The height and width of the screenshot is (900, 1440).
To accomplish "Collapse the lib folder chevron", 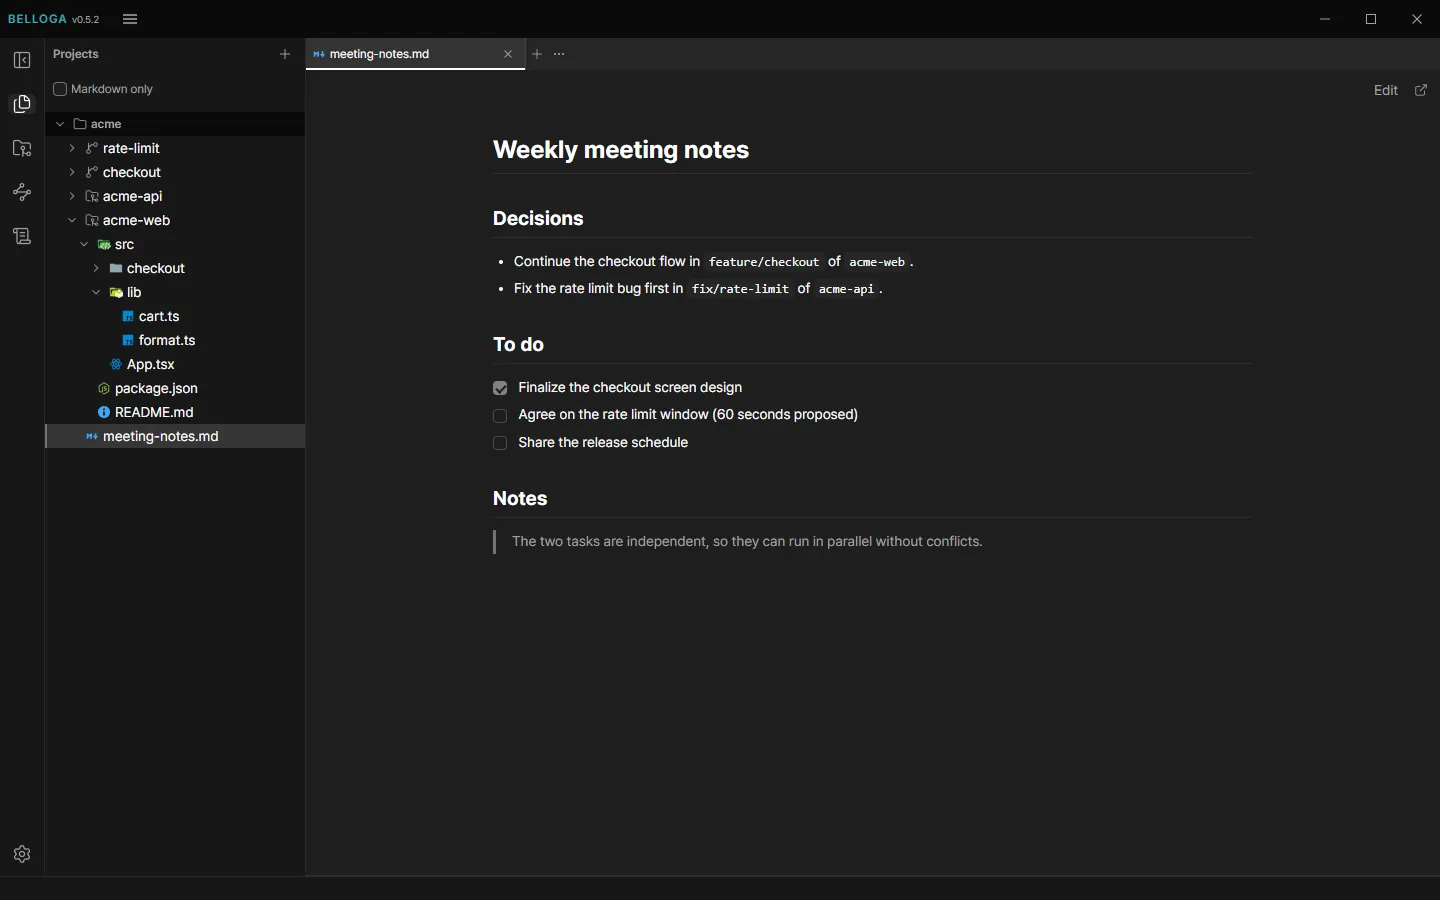I will pos(96,292).
